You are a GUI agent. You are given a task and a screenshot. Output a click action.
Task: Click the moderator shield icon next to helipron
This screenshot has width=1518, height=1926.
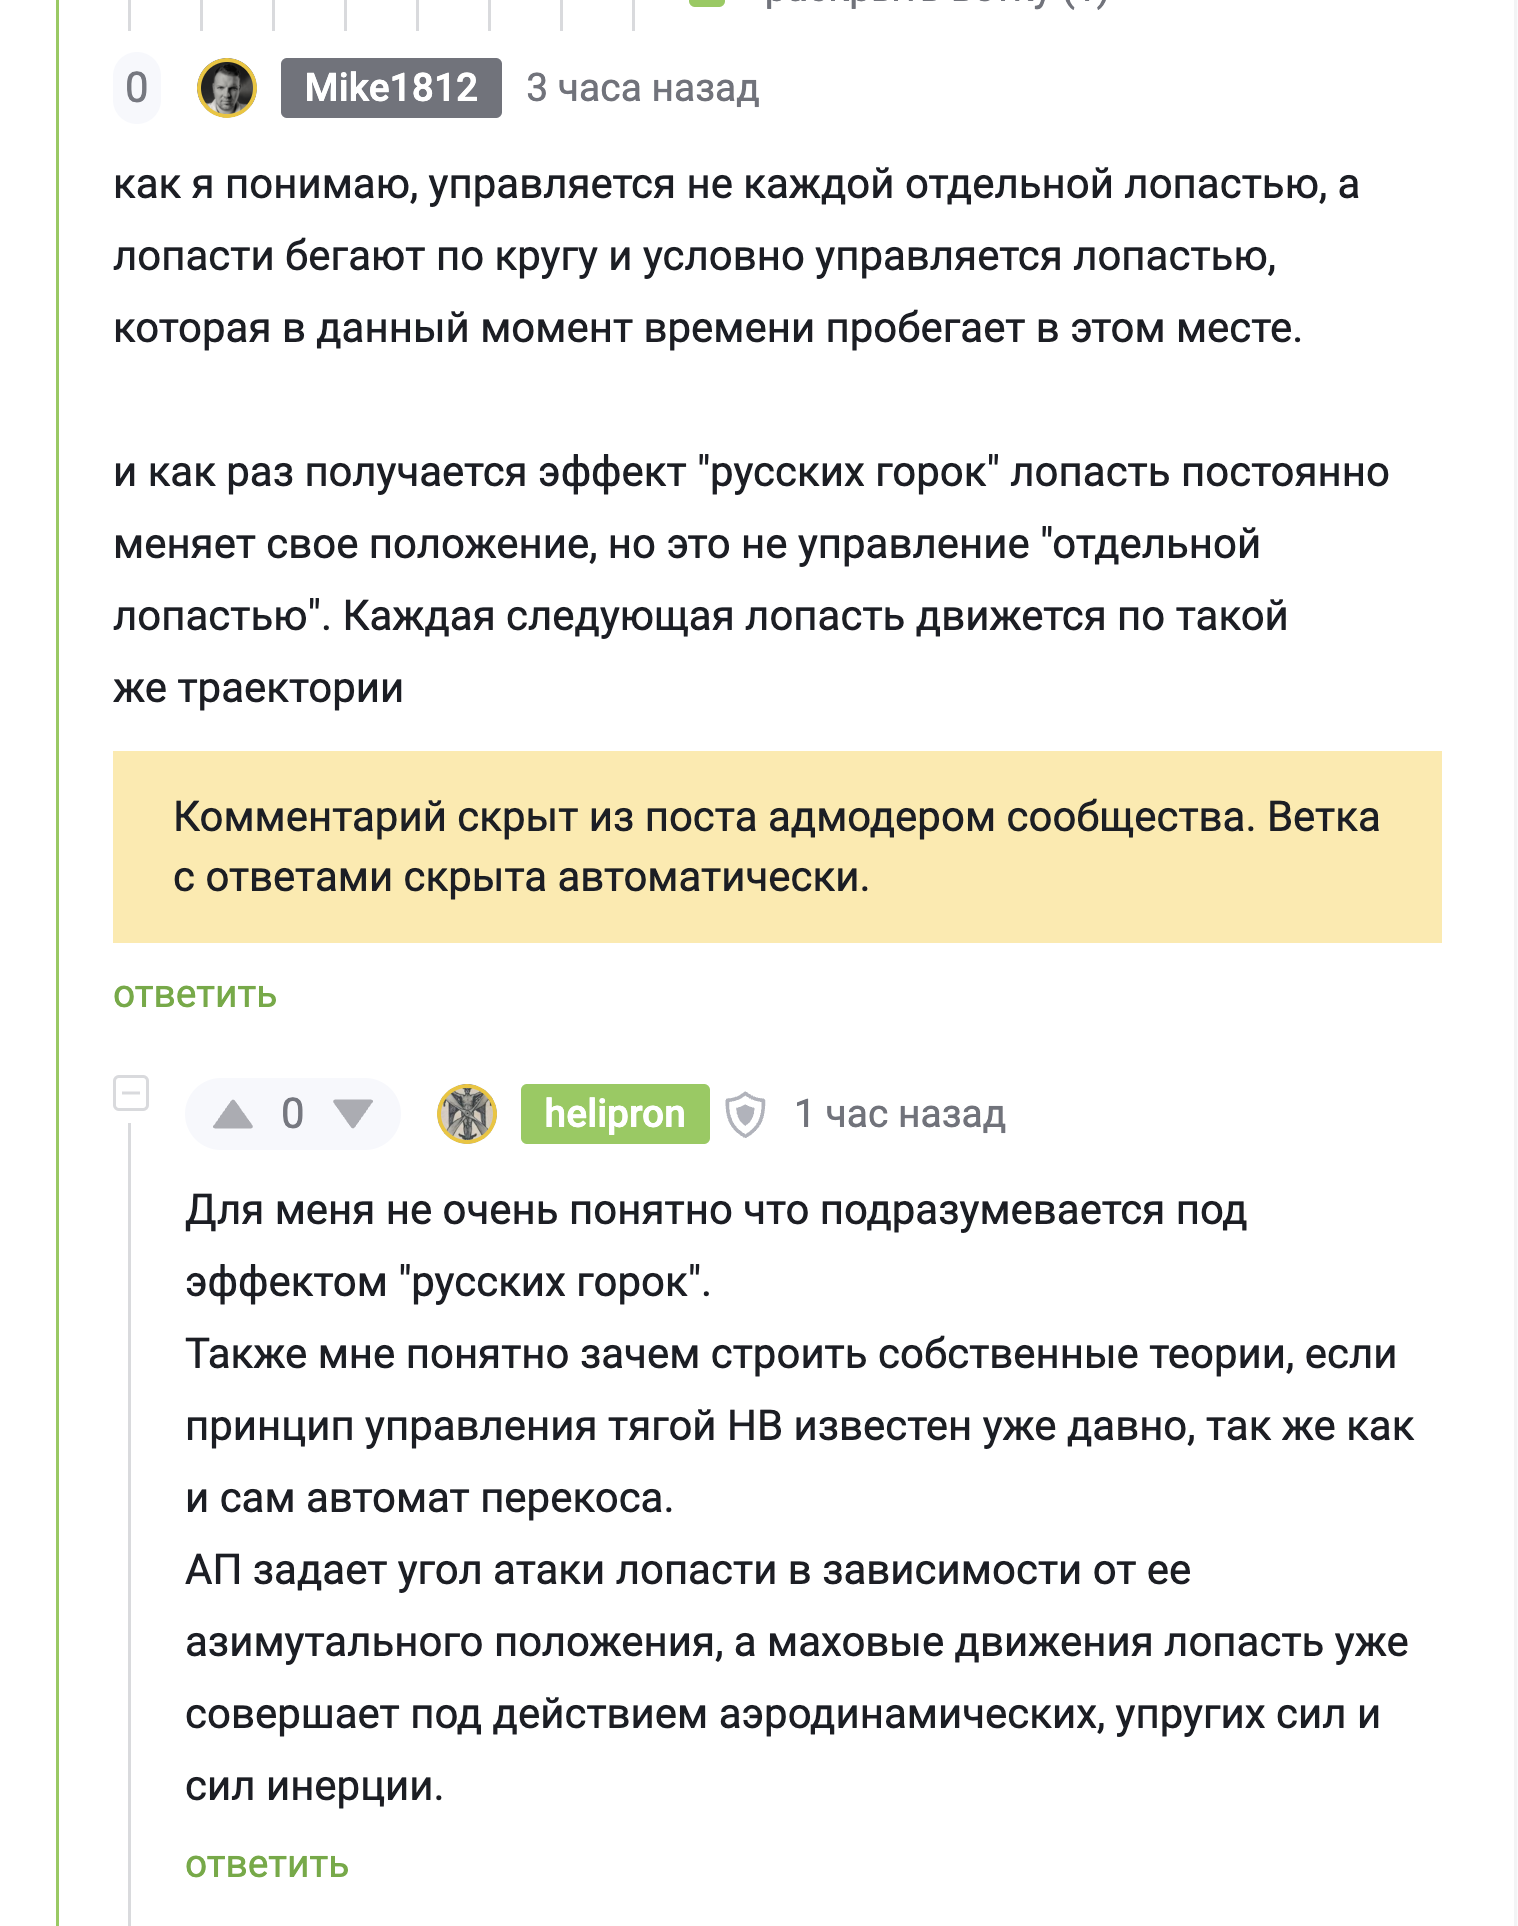pyautogui.click(x=745, y=1114)
